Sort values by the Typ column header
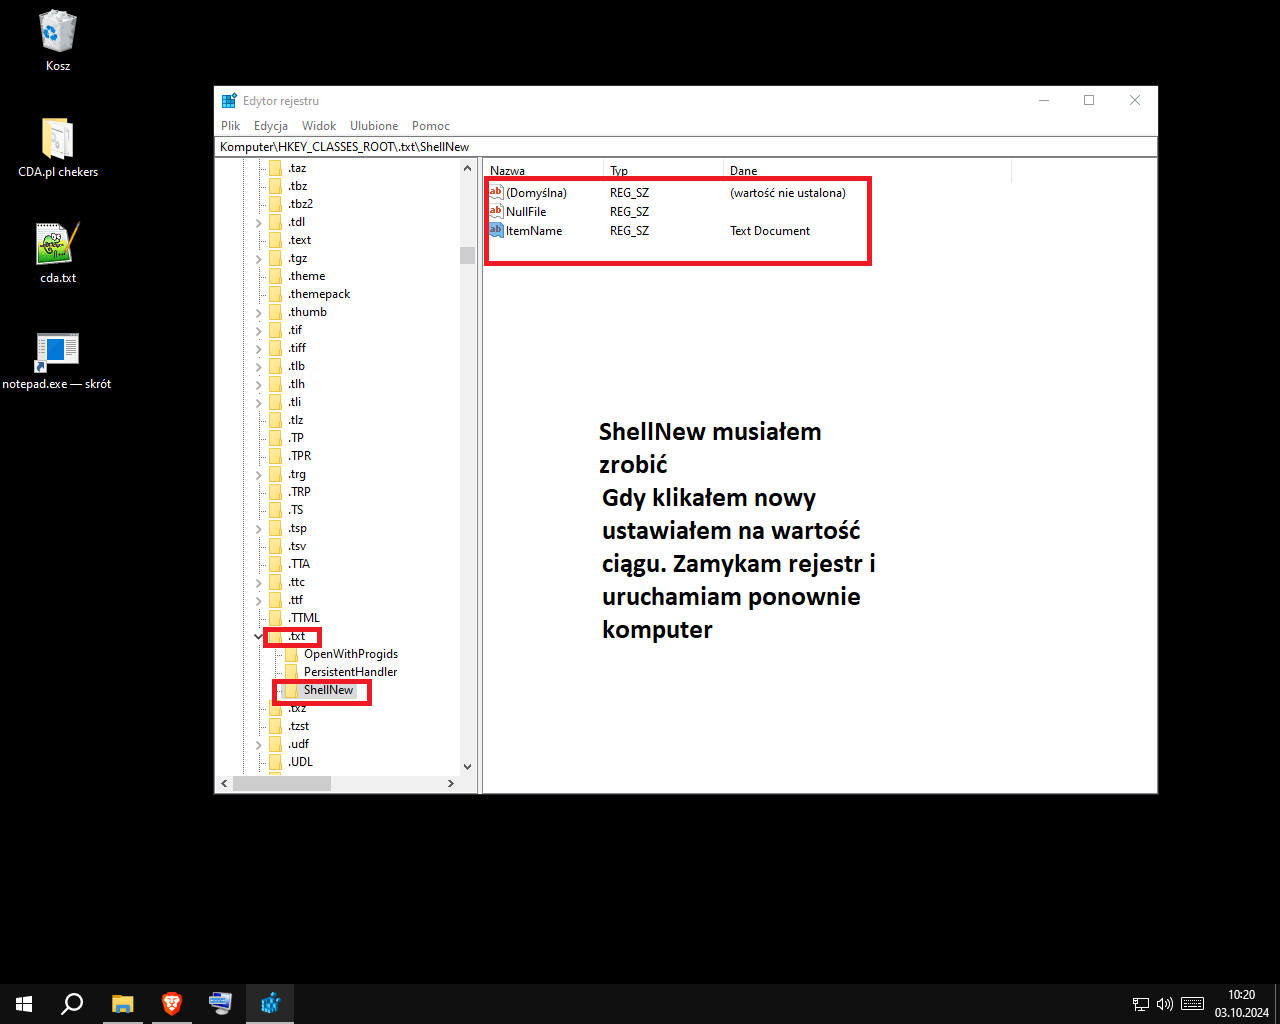This screenshot has width=1280, height=1024. [x=664, y=170]
